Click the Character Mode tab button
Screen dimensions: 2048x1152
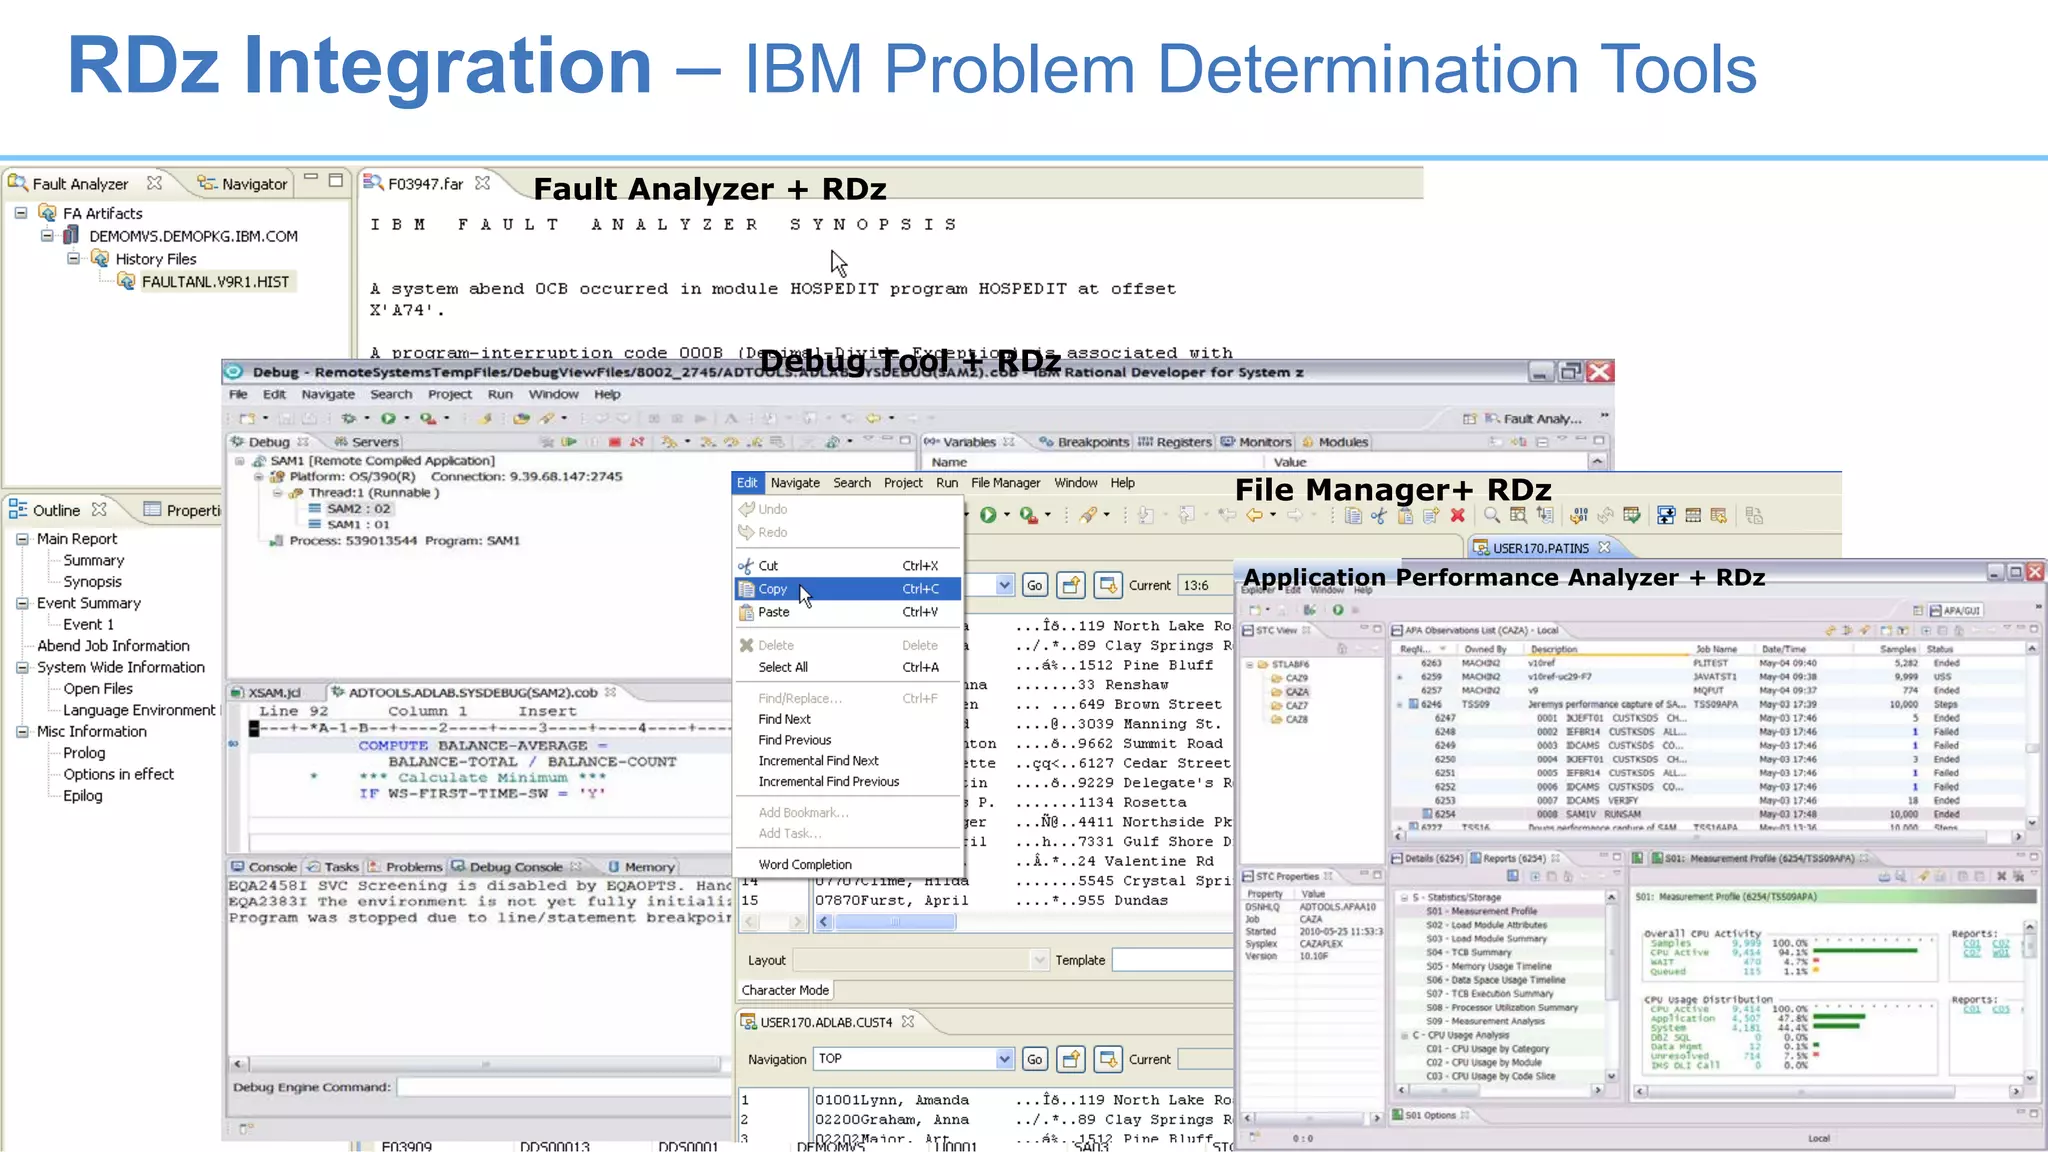[785, 990]
